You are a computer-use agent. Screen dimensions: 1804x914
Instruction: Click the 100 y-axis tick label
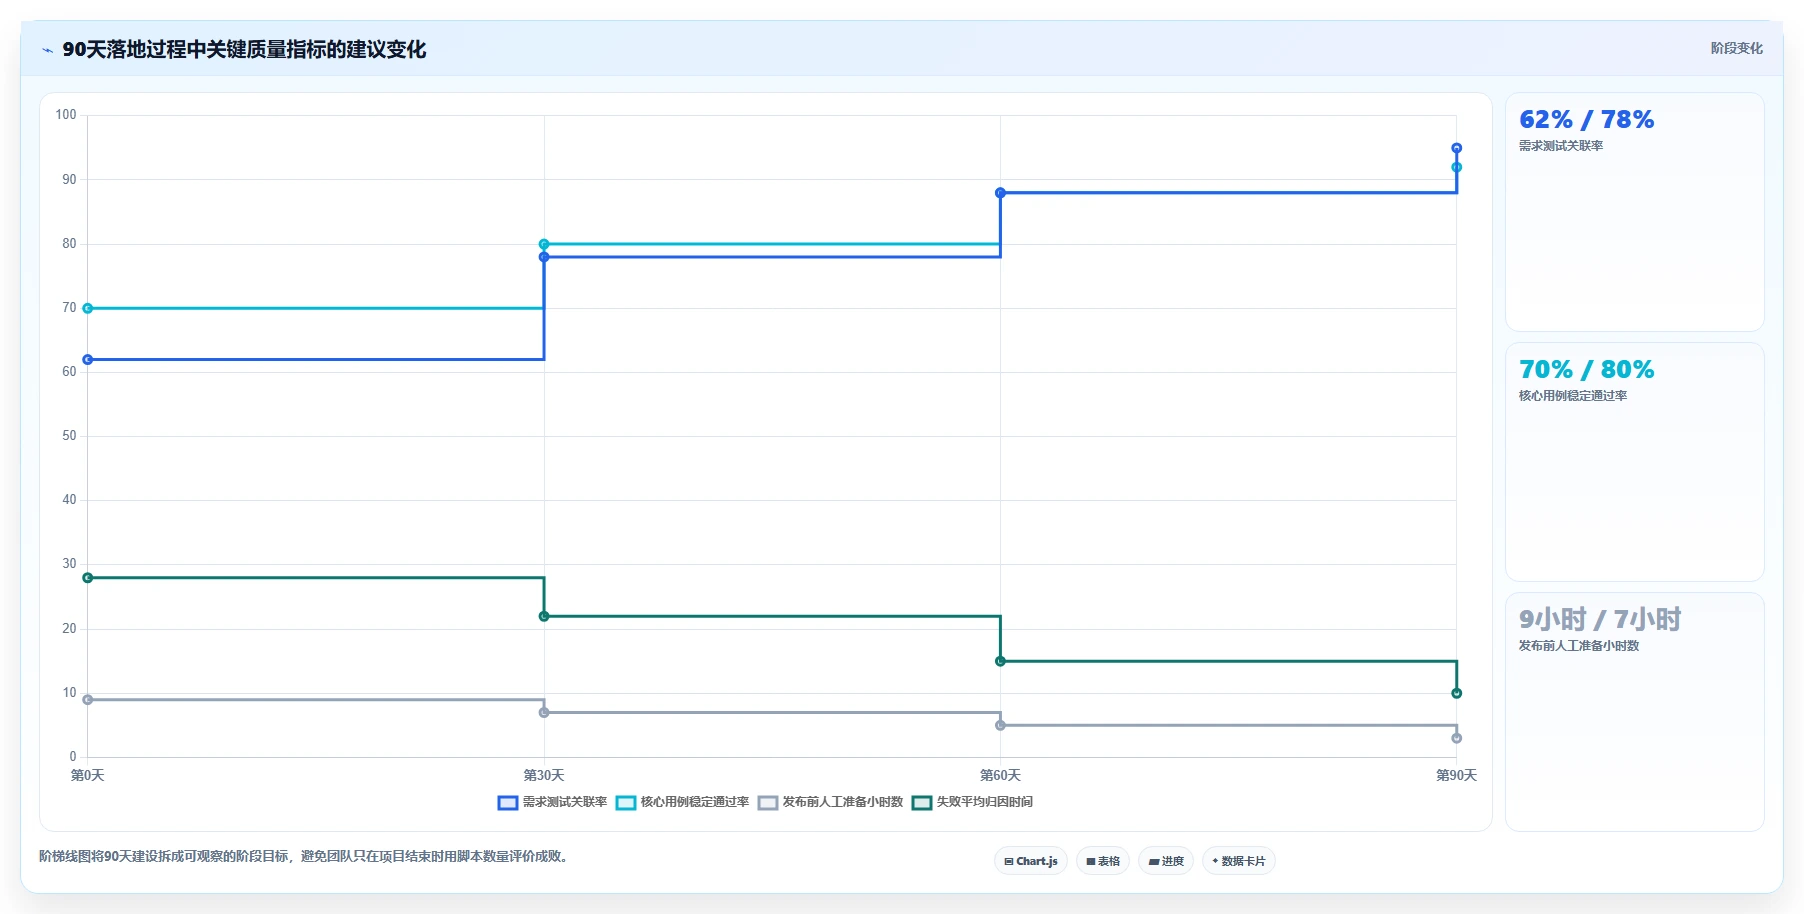(66, 115)
